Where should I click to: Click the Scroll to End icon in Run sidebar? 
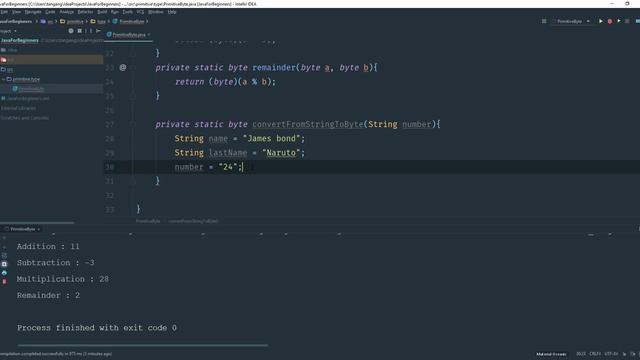pyautogui.click(x=4, y=264)
